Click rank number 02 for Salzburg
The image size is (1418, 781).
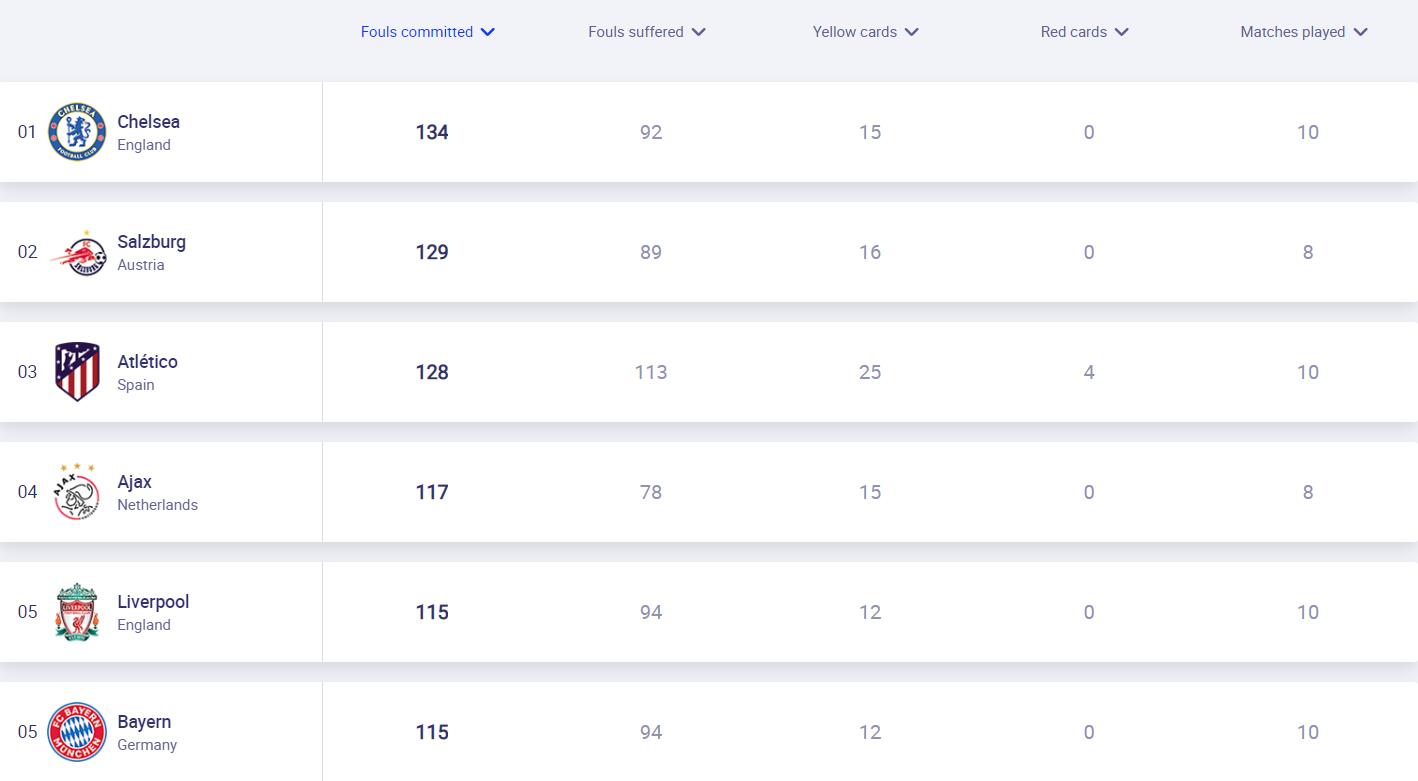[27, 252]
